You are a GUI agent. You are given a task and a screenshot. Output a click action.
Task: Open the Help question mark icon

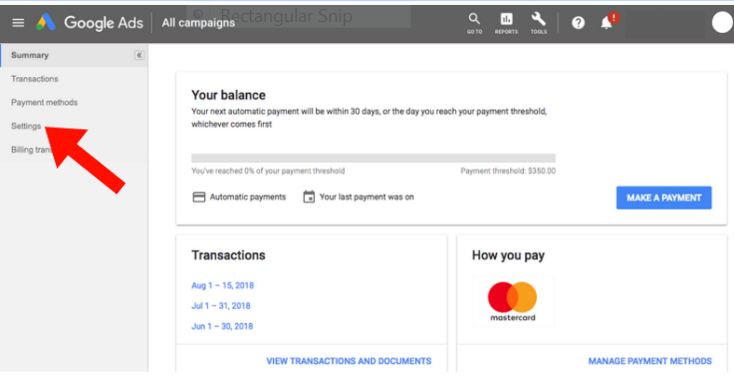pyautogui.click(x=578, y=22)
